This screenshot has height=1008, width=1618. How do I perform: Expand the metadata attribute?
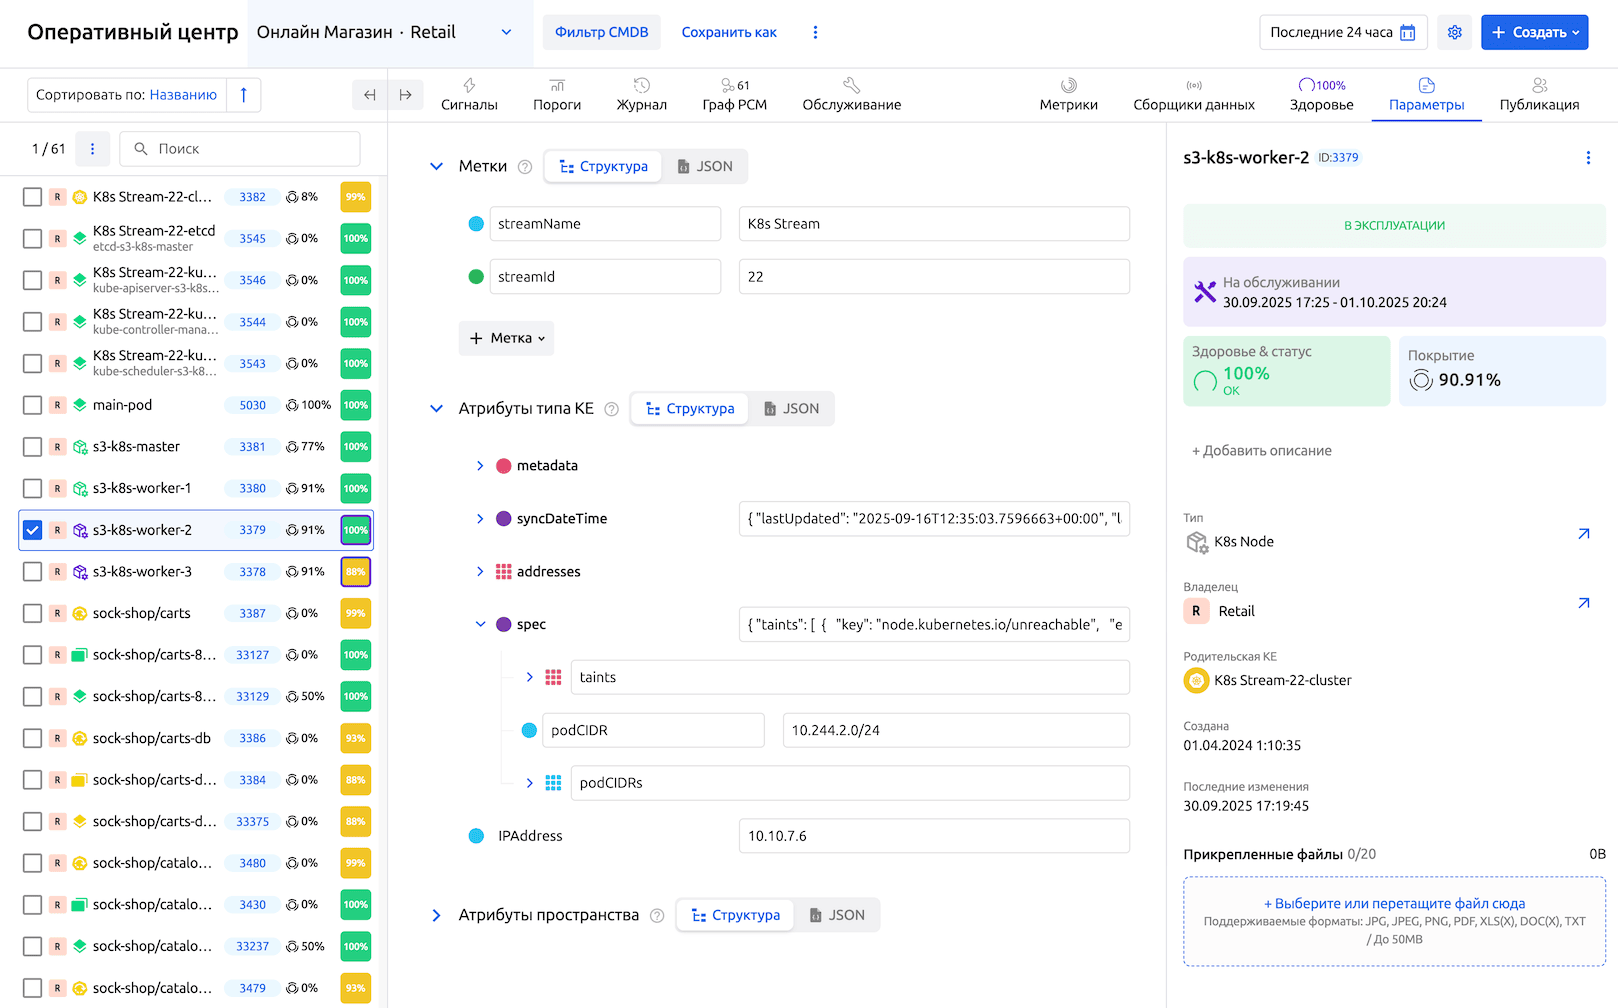pyautogui.click(x=480, y=466)
